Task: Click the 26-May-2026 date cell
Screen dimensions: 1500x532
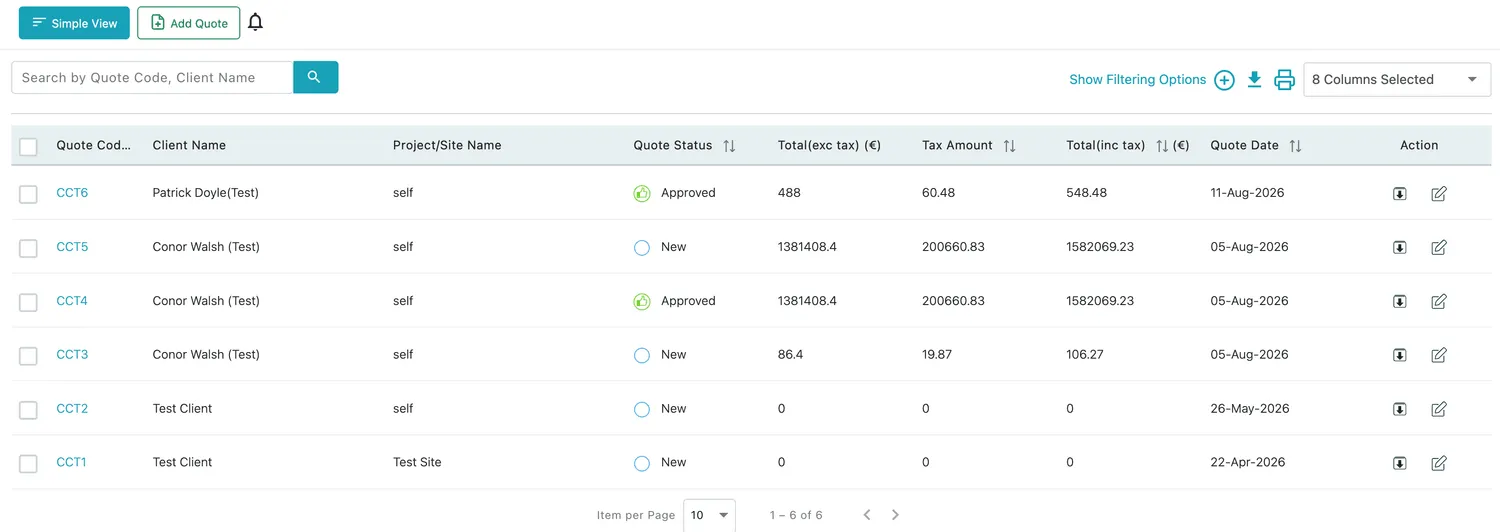Action: tap(1250, 409)
